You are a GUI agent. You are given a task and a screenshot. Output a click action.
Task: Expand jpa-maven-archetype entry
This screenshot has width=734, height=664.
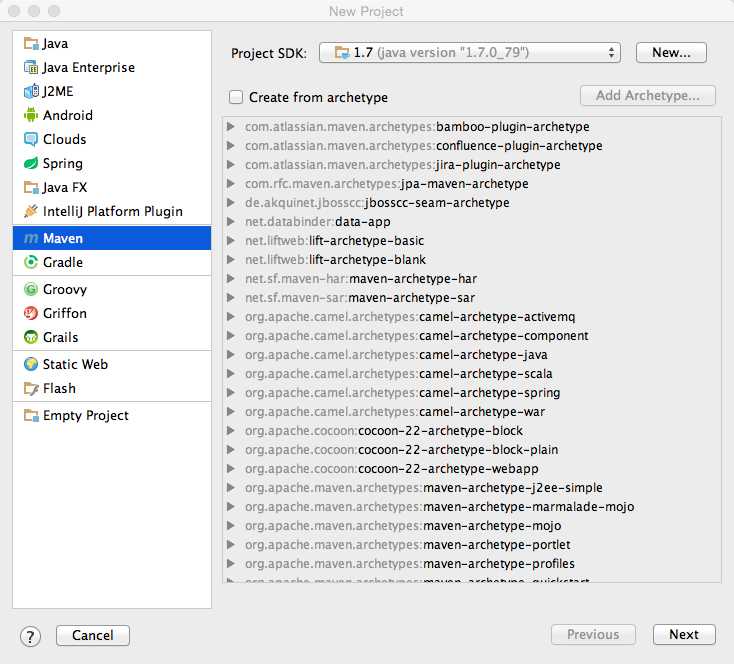tap(230, 184)
